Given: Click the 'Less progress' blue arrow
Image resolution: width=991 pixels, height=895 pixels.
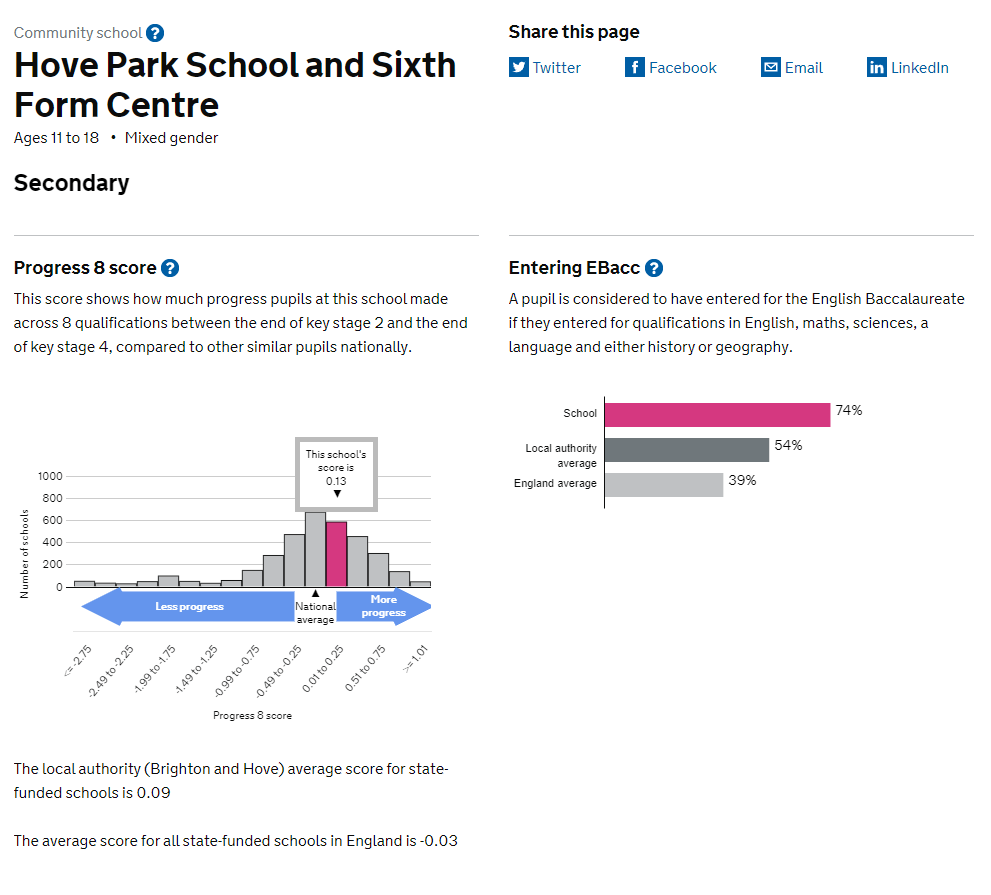Looking at the screenshot, I should click(188, 607).
